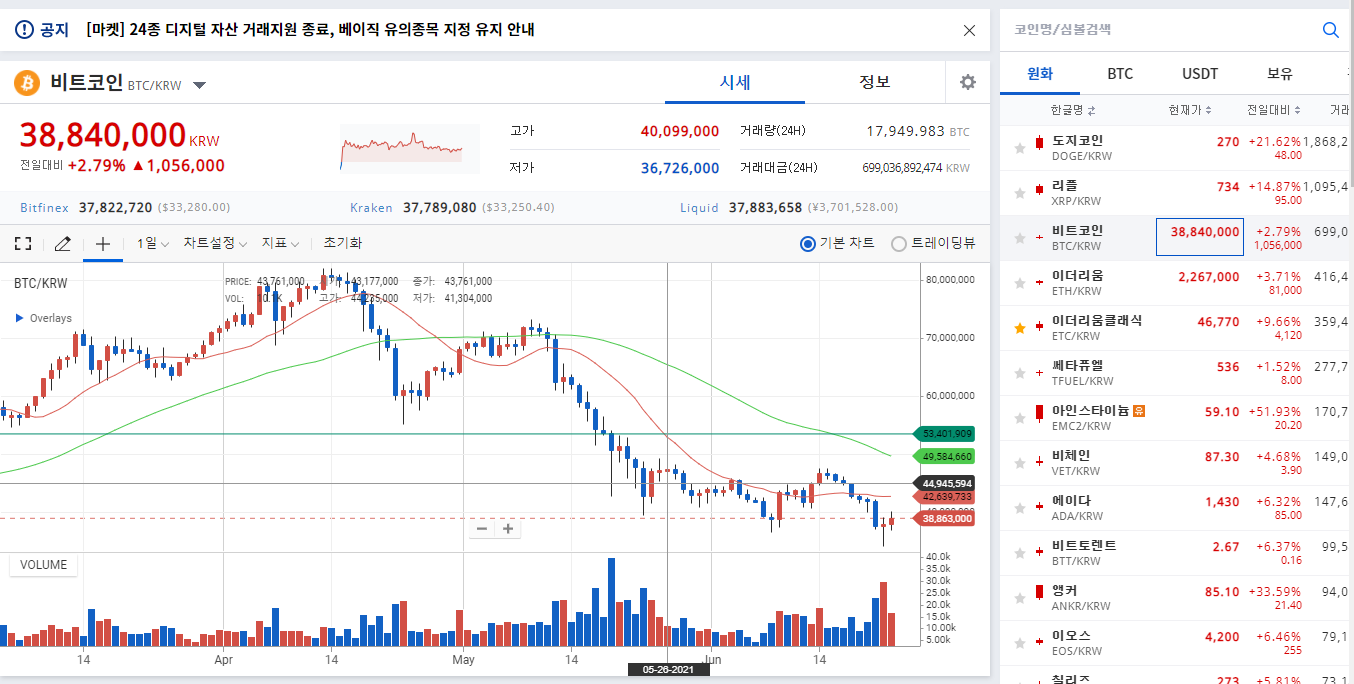
Task: Click the 05-26-2021 date marker
Action: click(x=668, y=670)
